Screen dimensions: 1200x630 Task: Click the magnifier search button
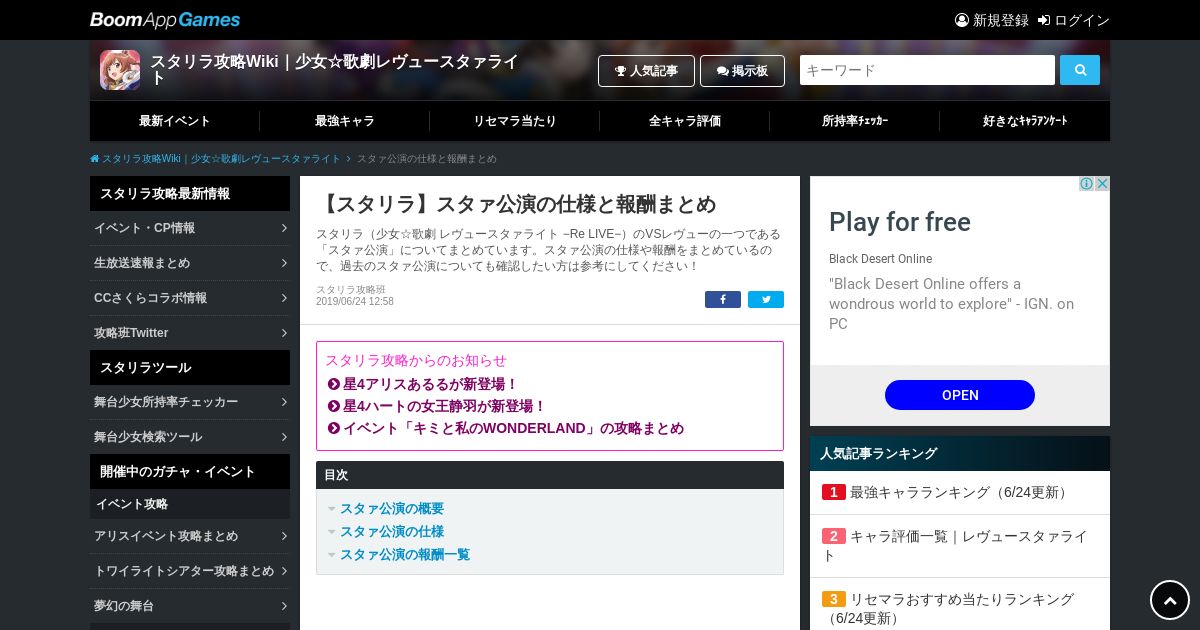point(1080,70)
